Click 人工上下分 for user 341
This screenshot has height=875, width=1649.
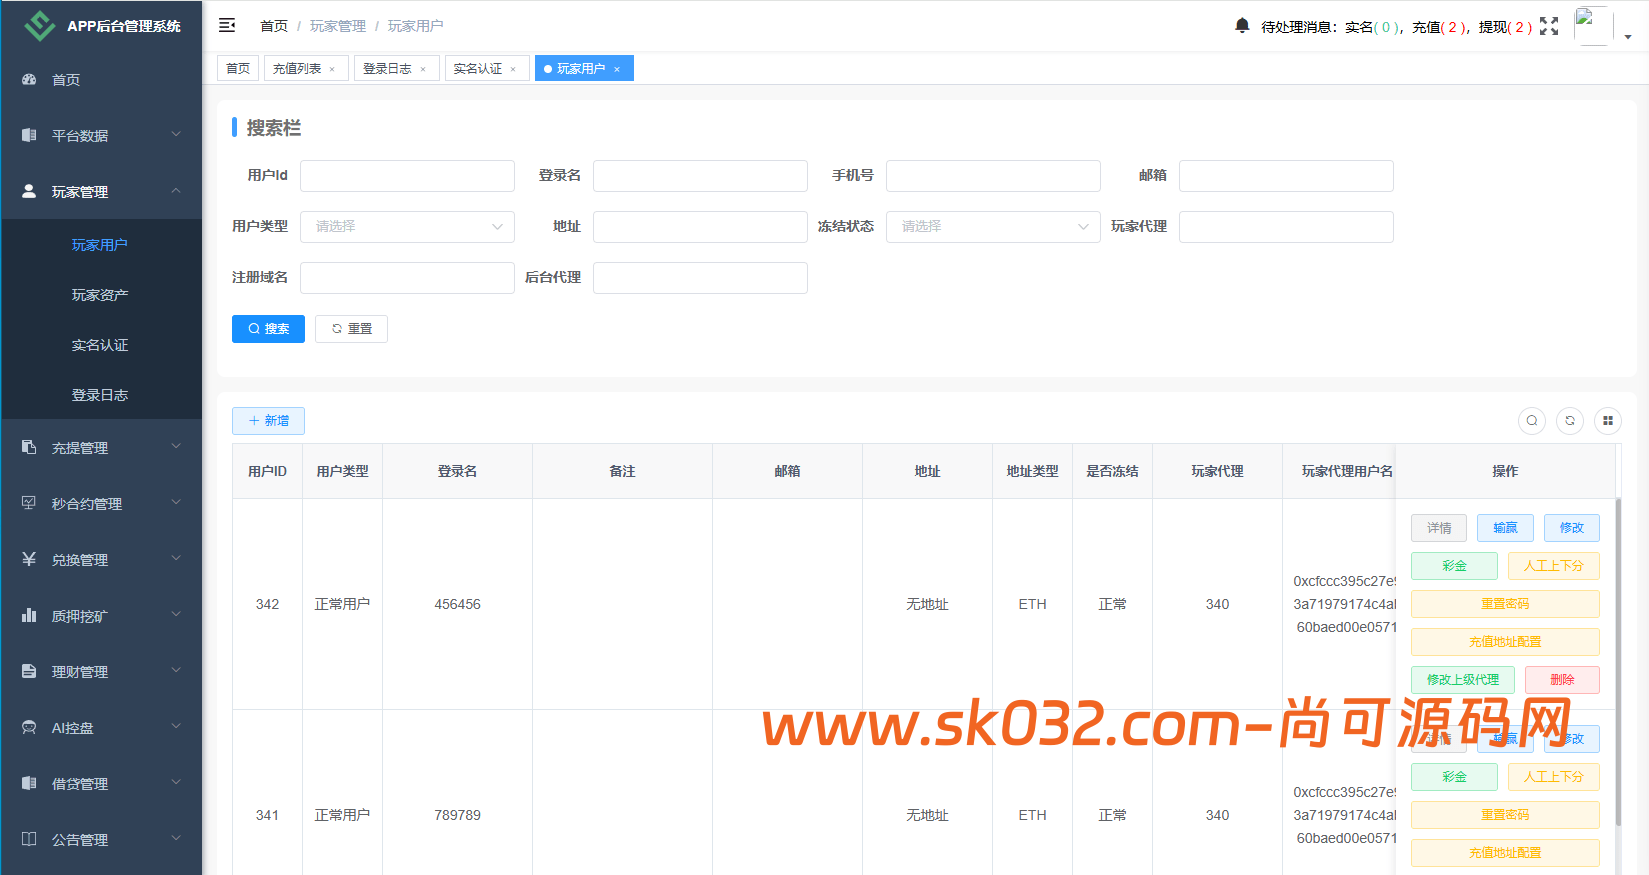click(1554, 777)
